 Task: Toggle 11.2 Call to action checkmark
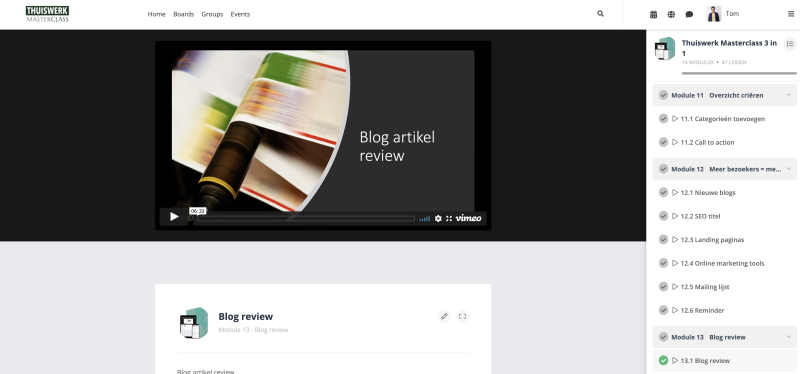pyautogui.click(x=663, y=142)
